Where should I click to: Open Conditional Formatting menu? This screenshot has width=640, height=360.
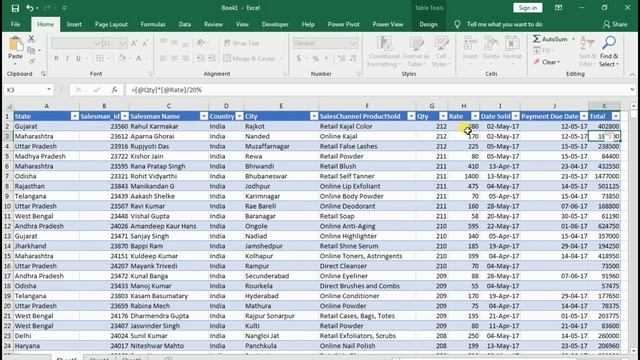[x=384, y=51]
